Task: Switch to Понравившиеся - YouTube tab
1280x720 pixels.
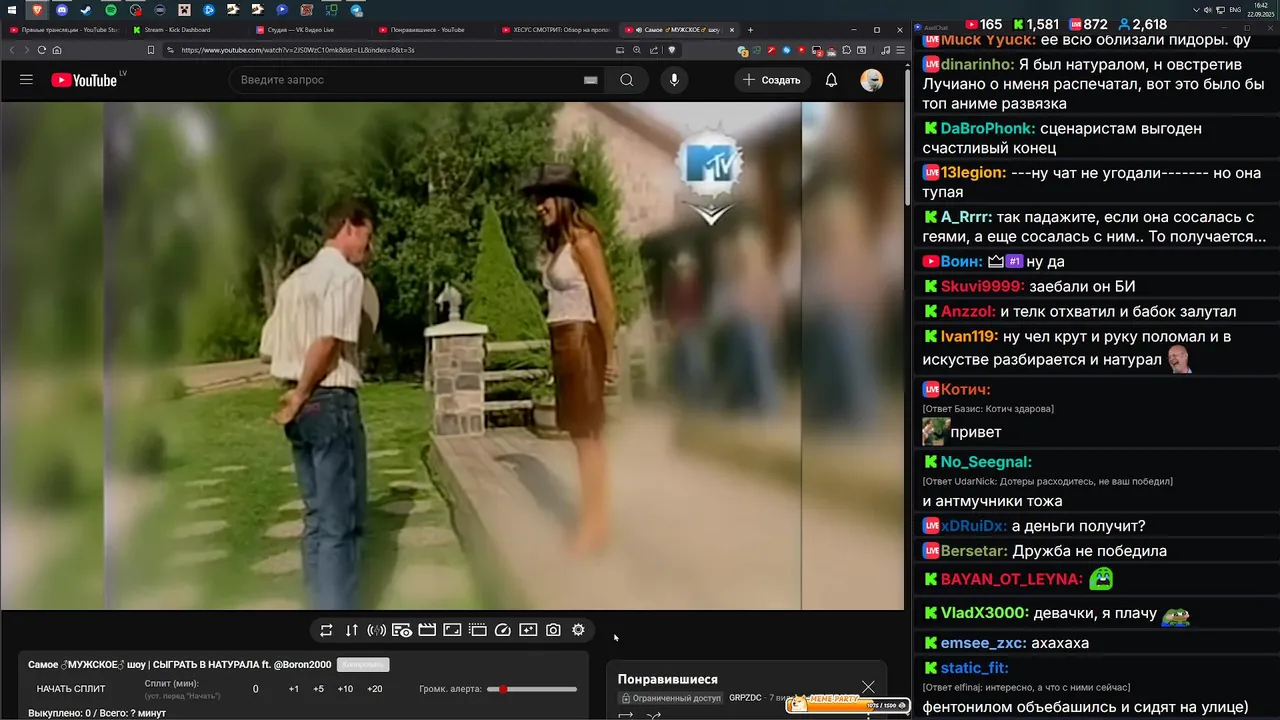Action: [x=431, y=30]
